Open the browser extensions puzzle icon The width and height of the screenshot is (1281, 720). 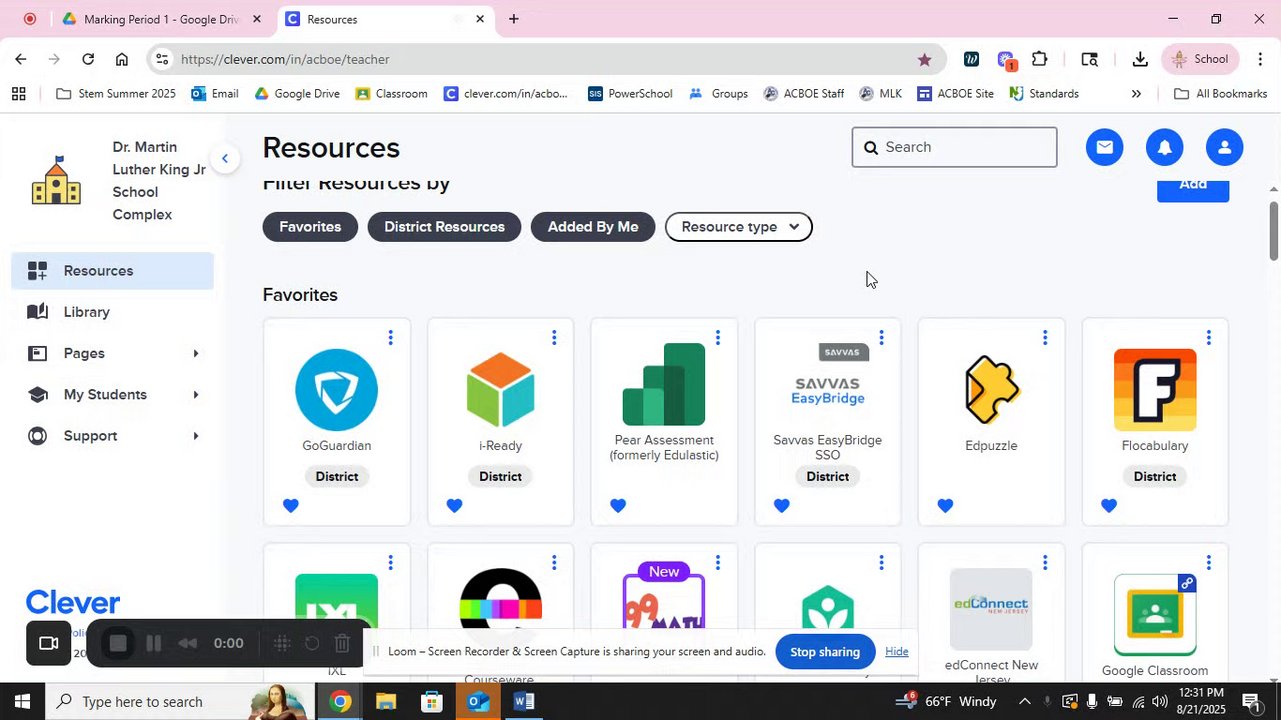pos(1040,59)
